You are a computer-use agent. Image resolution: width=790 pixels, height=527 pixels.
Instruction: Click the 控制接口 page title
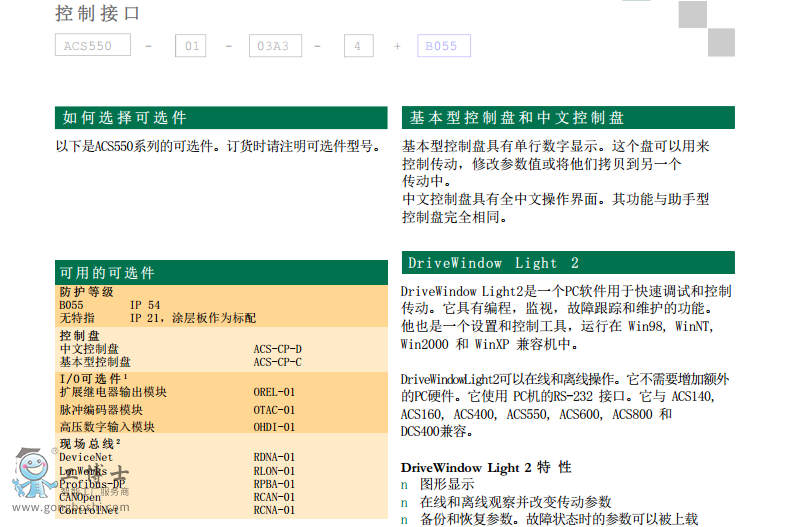97,14
